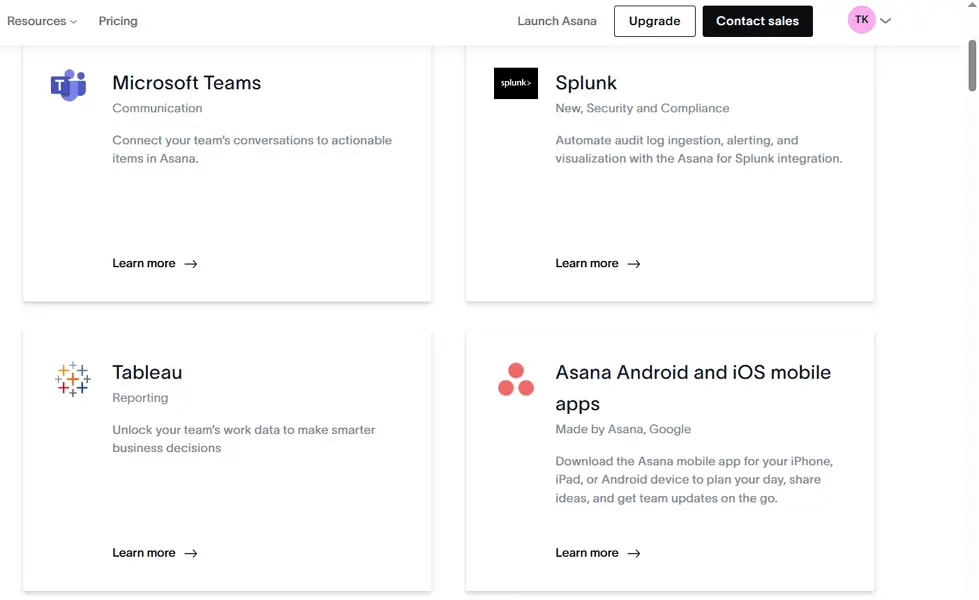Open the Pricing page
The image size is (979, 600).
tap(118, 21)
